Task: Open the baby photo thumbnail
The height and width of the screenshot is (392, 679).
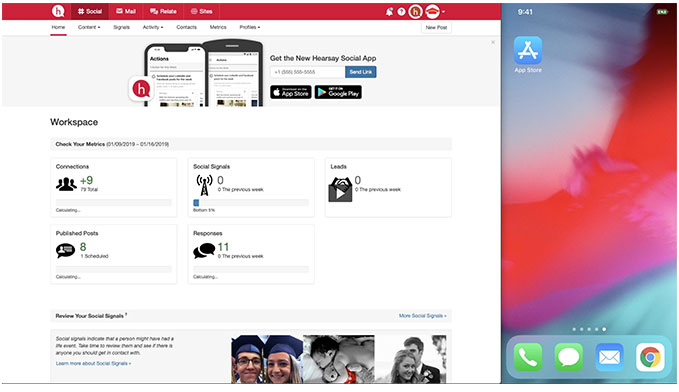Action: pyautogui.click(x=339, y=359)
